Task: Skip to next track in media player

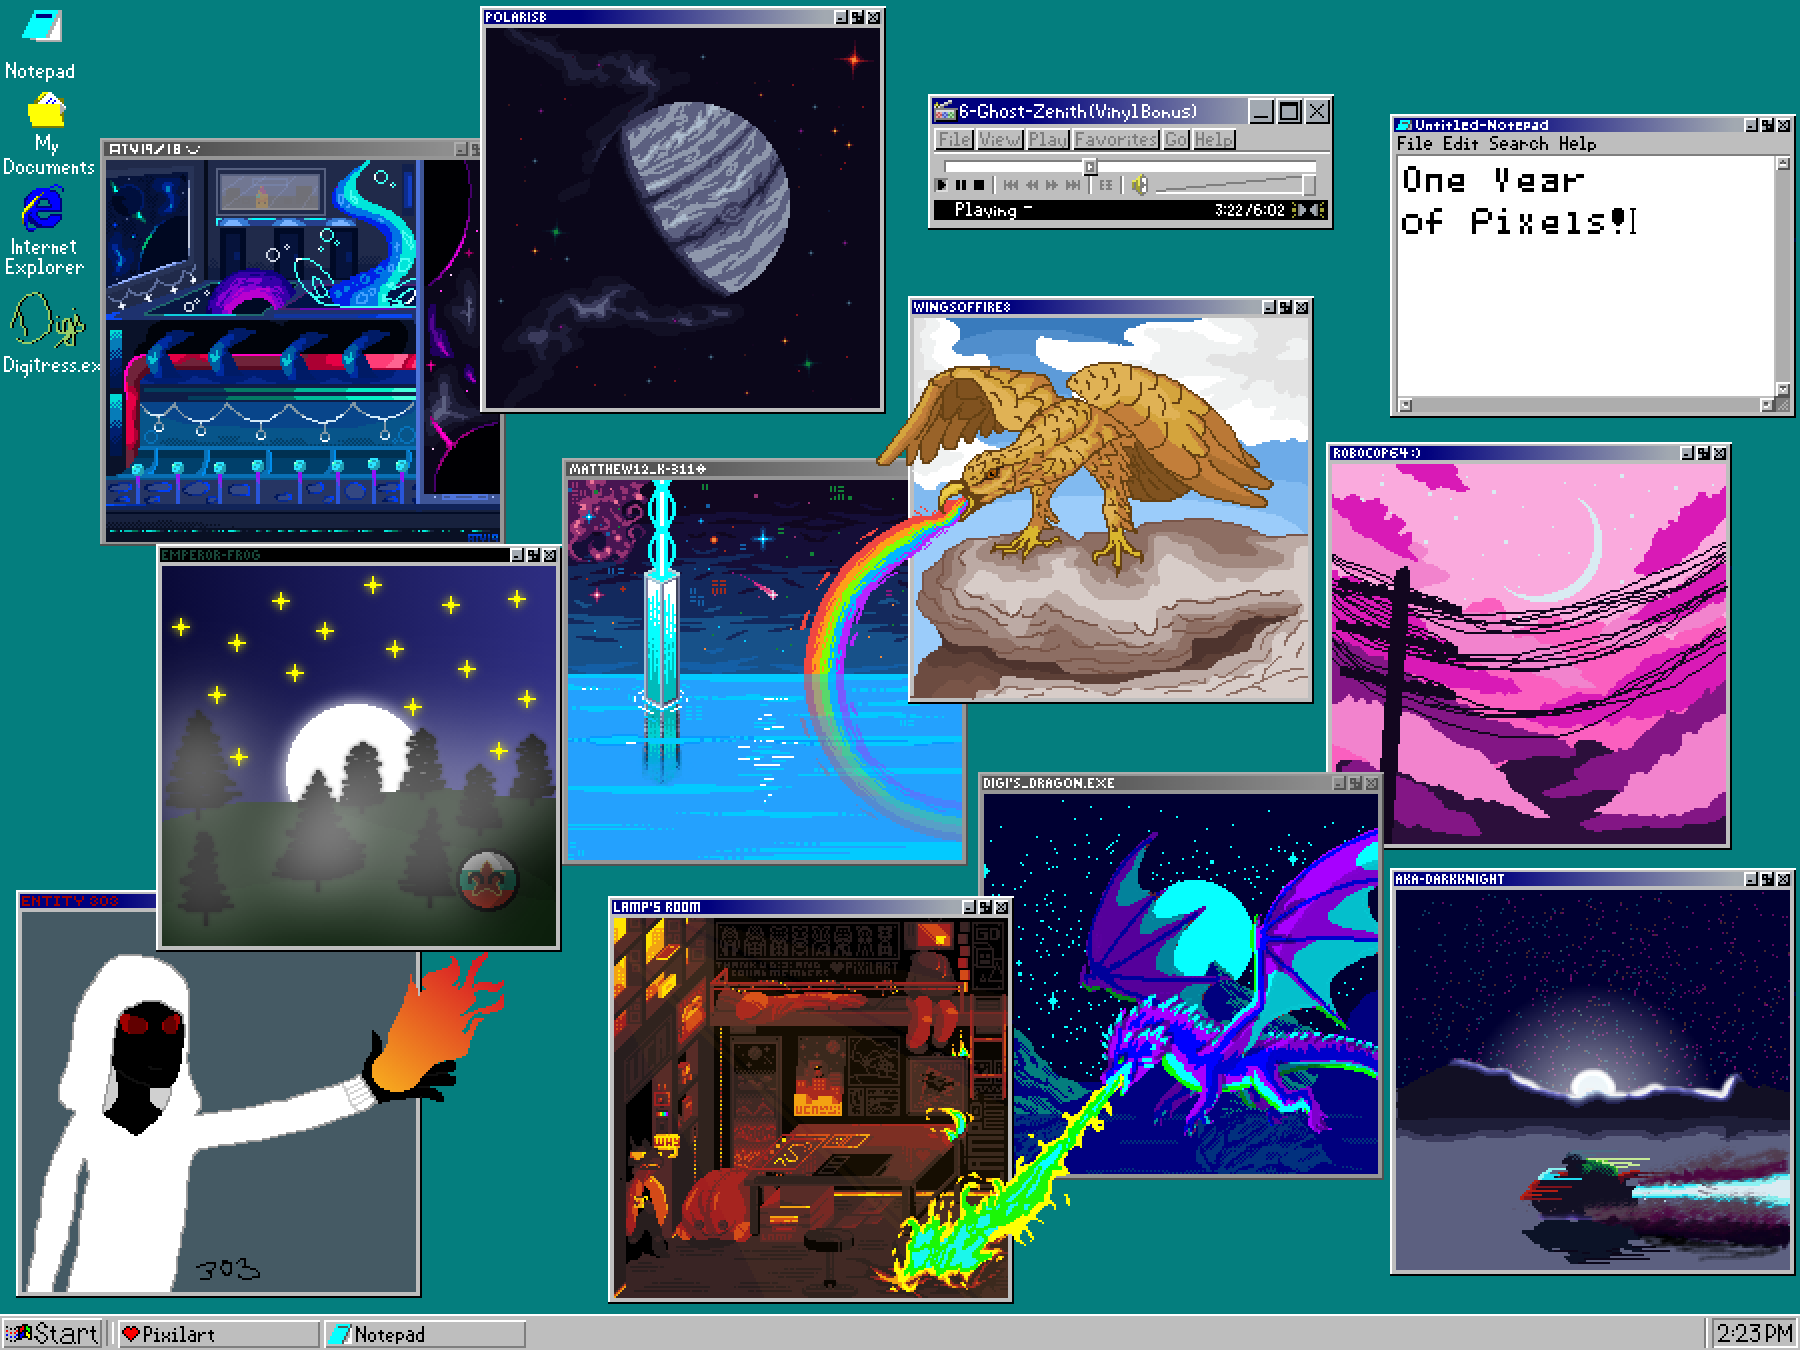Action: click(1073, 185)
